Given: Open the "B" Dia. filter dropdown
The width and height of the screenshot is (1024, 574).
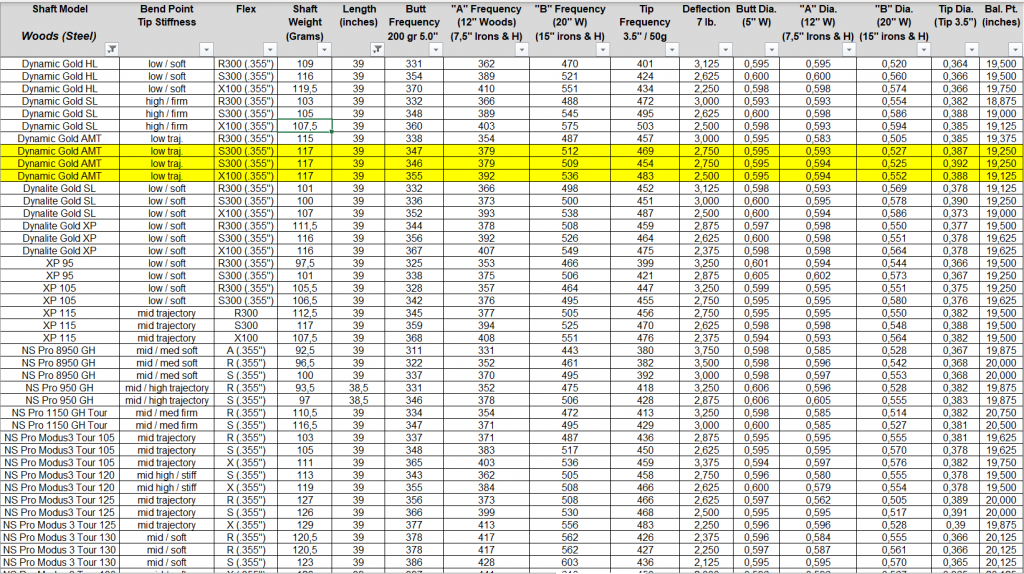Looking at the screenshot, I should pyautogui.click(x=923, y=50).
